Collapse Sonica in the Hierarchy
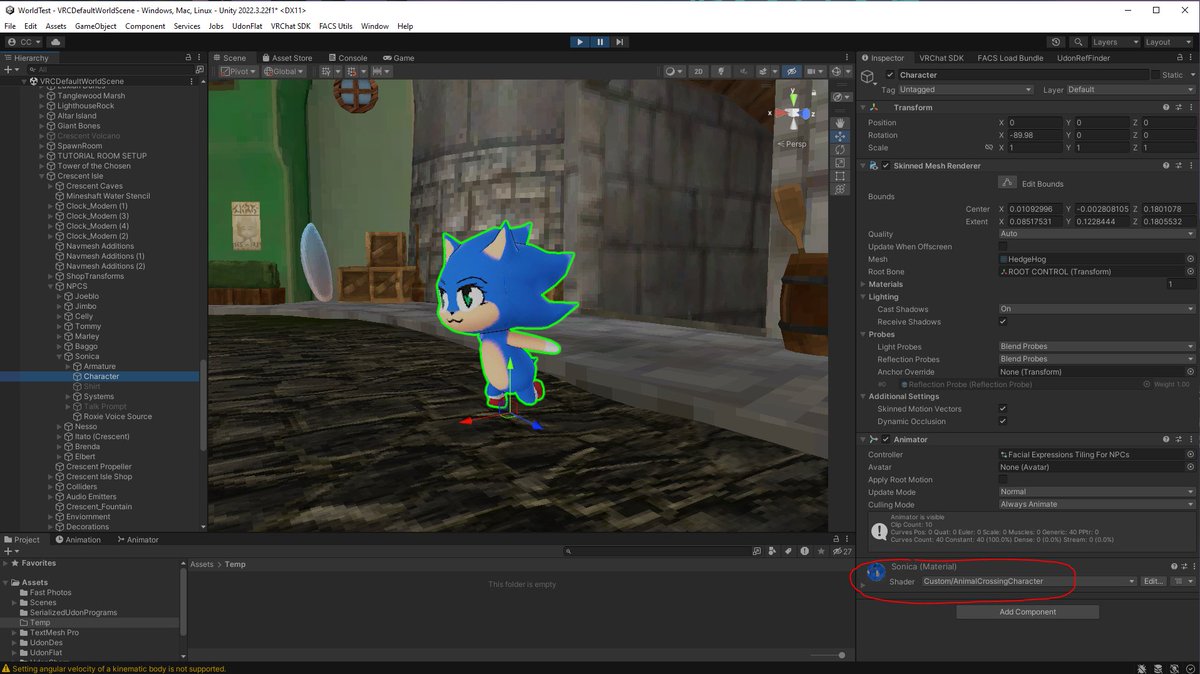The image size is (1200, 674). [61, 356]
